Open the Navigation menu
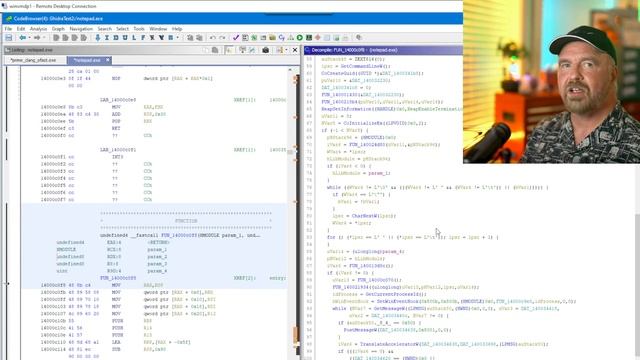Image resolution: width=640 pixels, height=360 pixels. (x=81, y=29)
